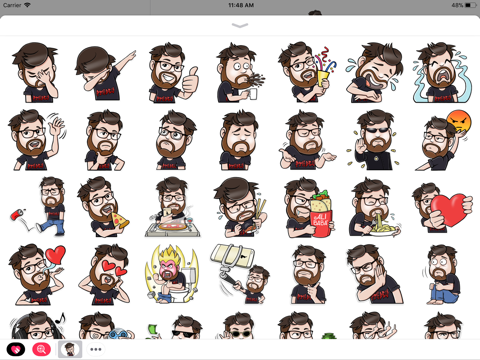Tap the Wi-Fi icon in status bar
This screenshot has width=480, height=360.
click(27, 5)
